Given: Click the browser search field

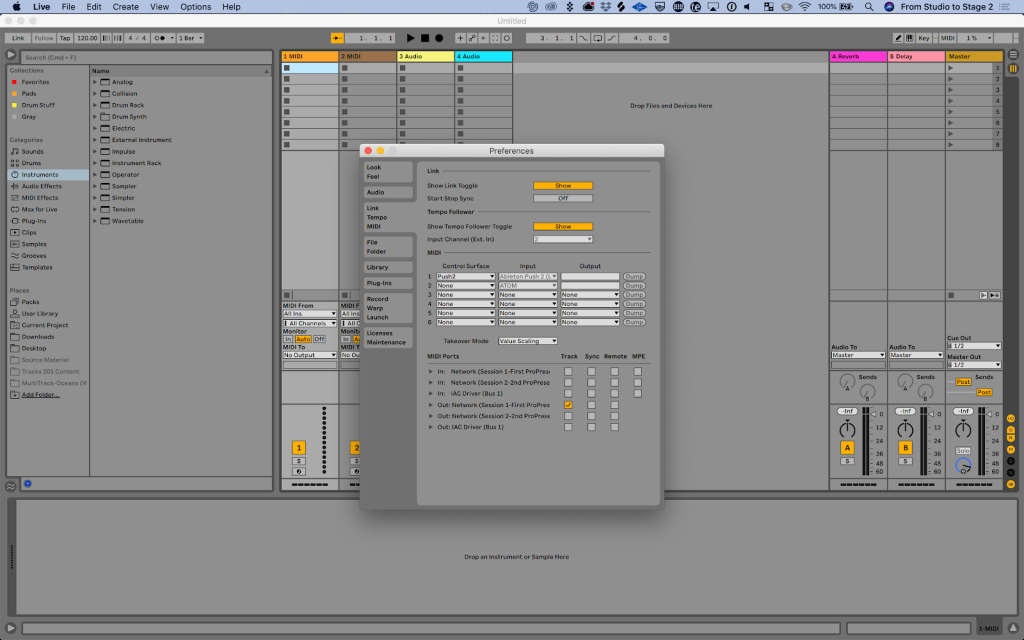Looking at the screenshot, I should 146,57.
